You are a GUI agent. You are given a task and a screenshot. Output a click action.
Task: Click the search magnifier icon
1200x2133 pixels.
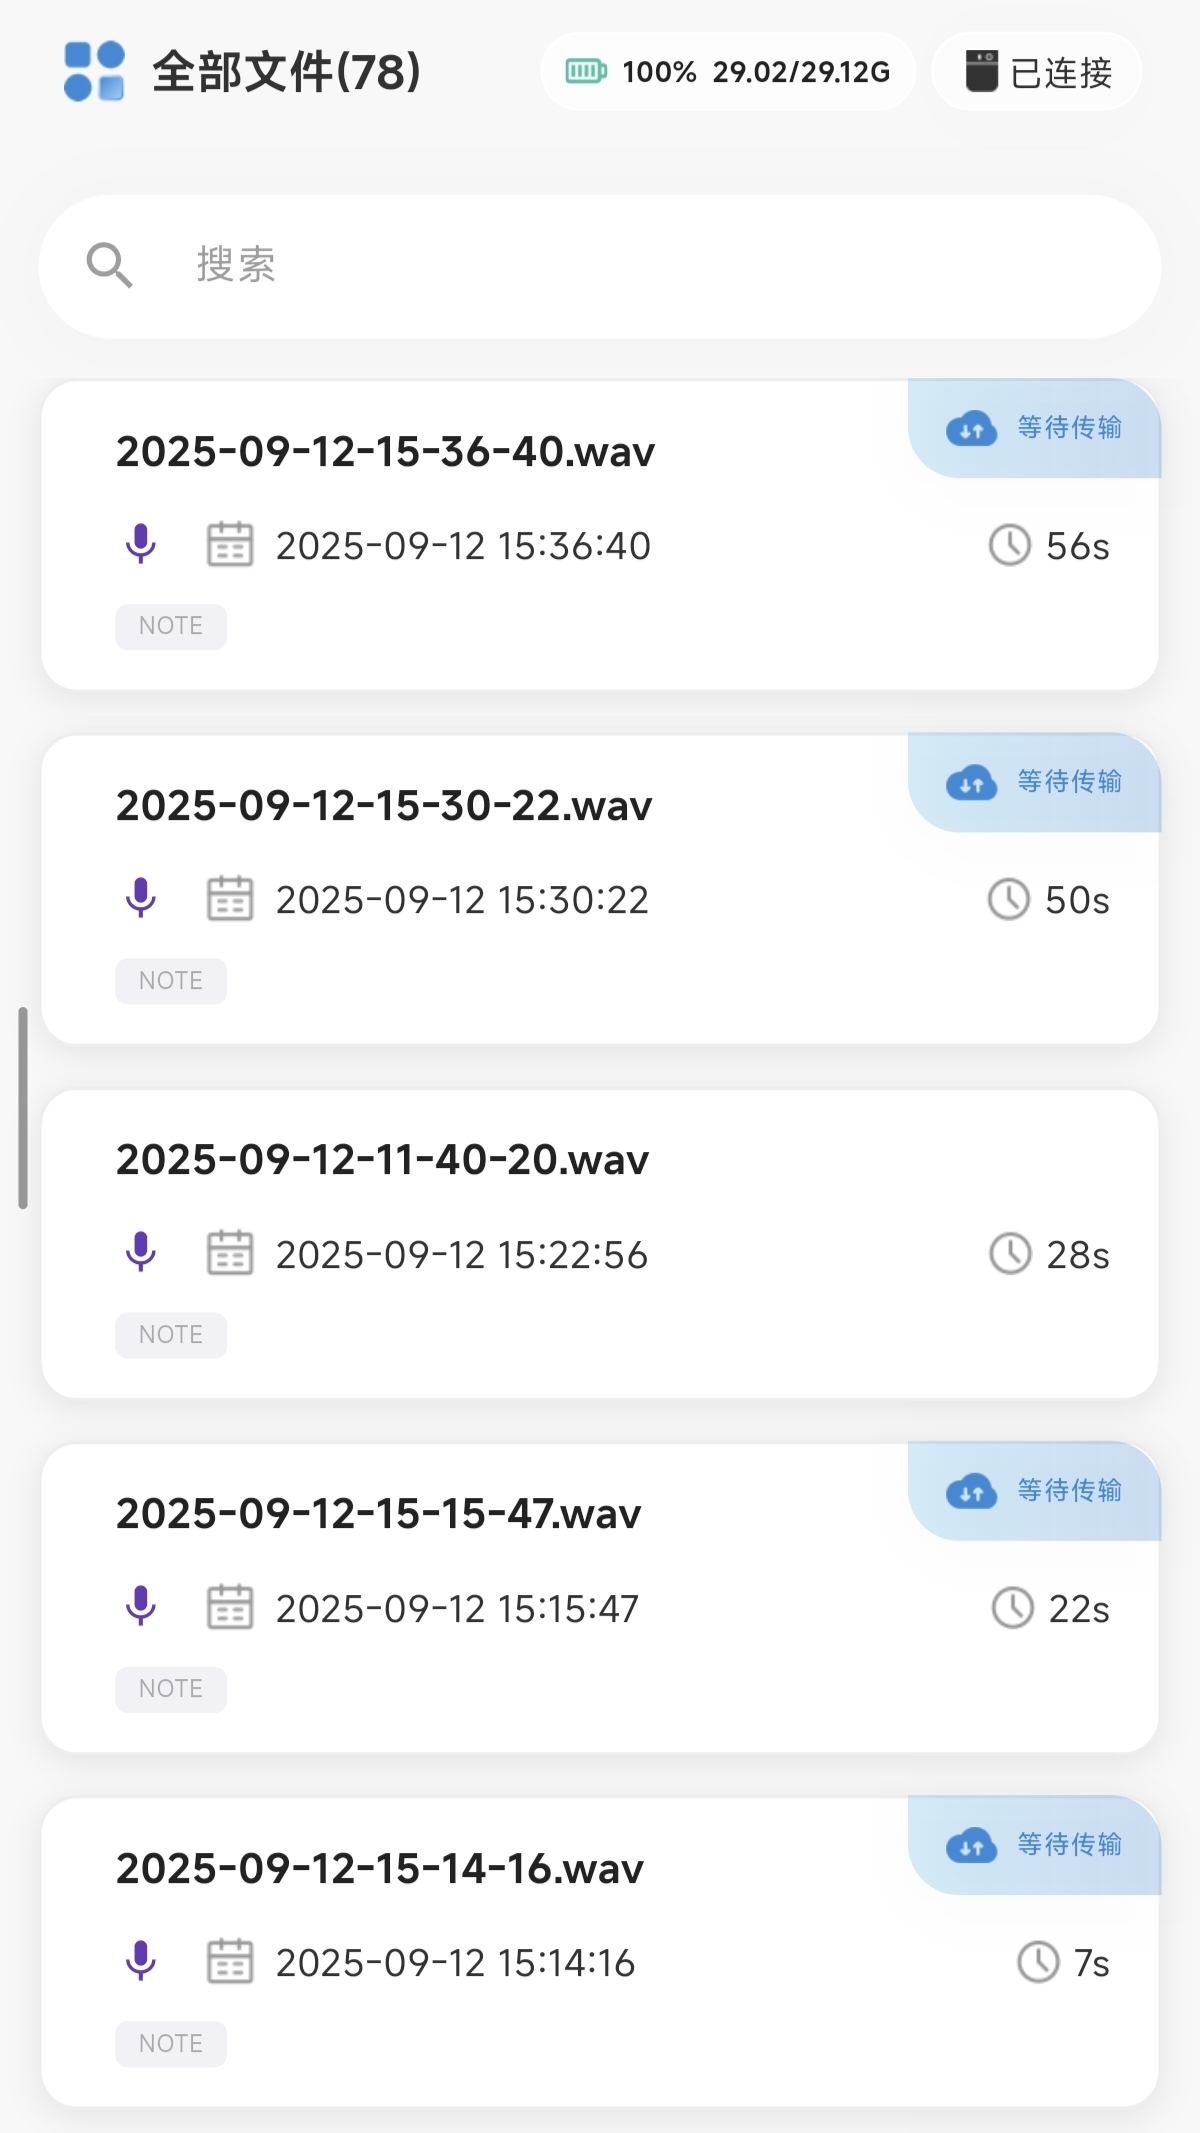(x=109, y=265)
